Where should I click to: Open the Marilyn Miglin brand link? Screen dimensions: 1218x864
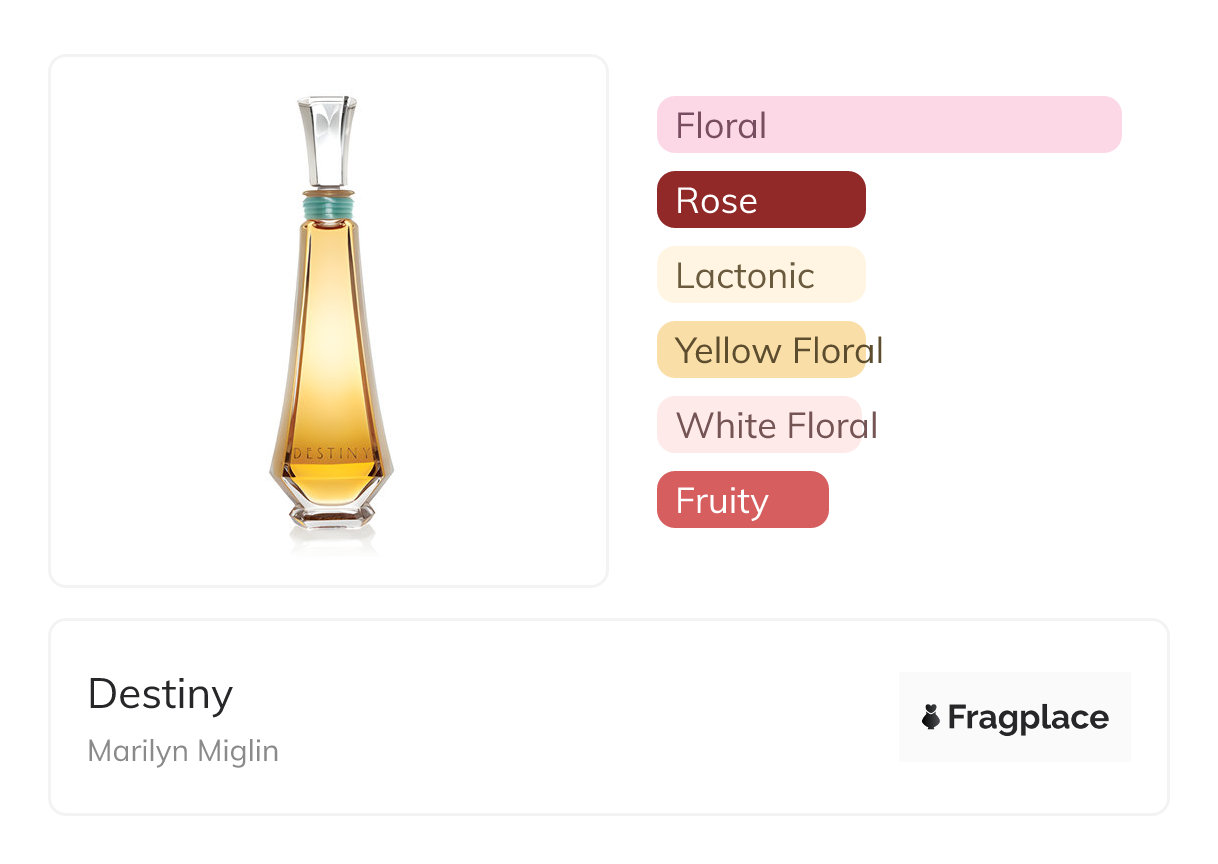point(183,751)
